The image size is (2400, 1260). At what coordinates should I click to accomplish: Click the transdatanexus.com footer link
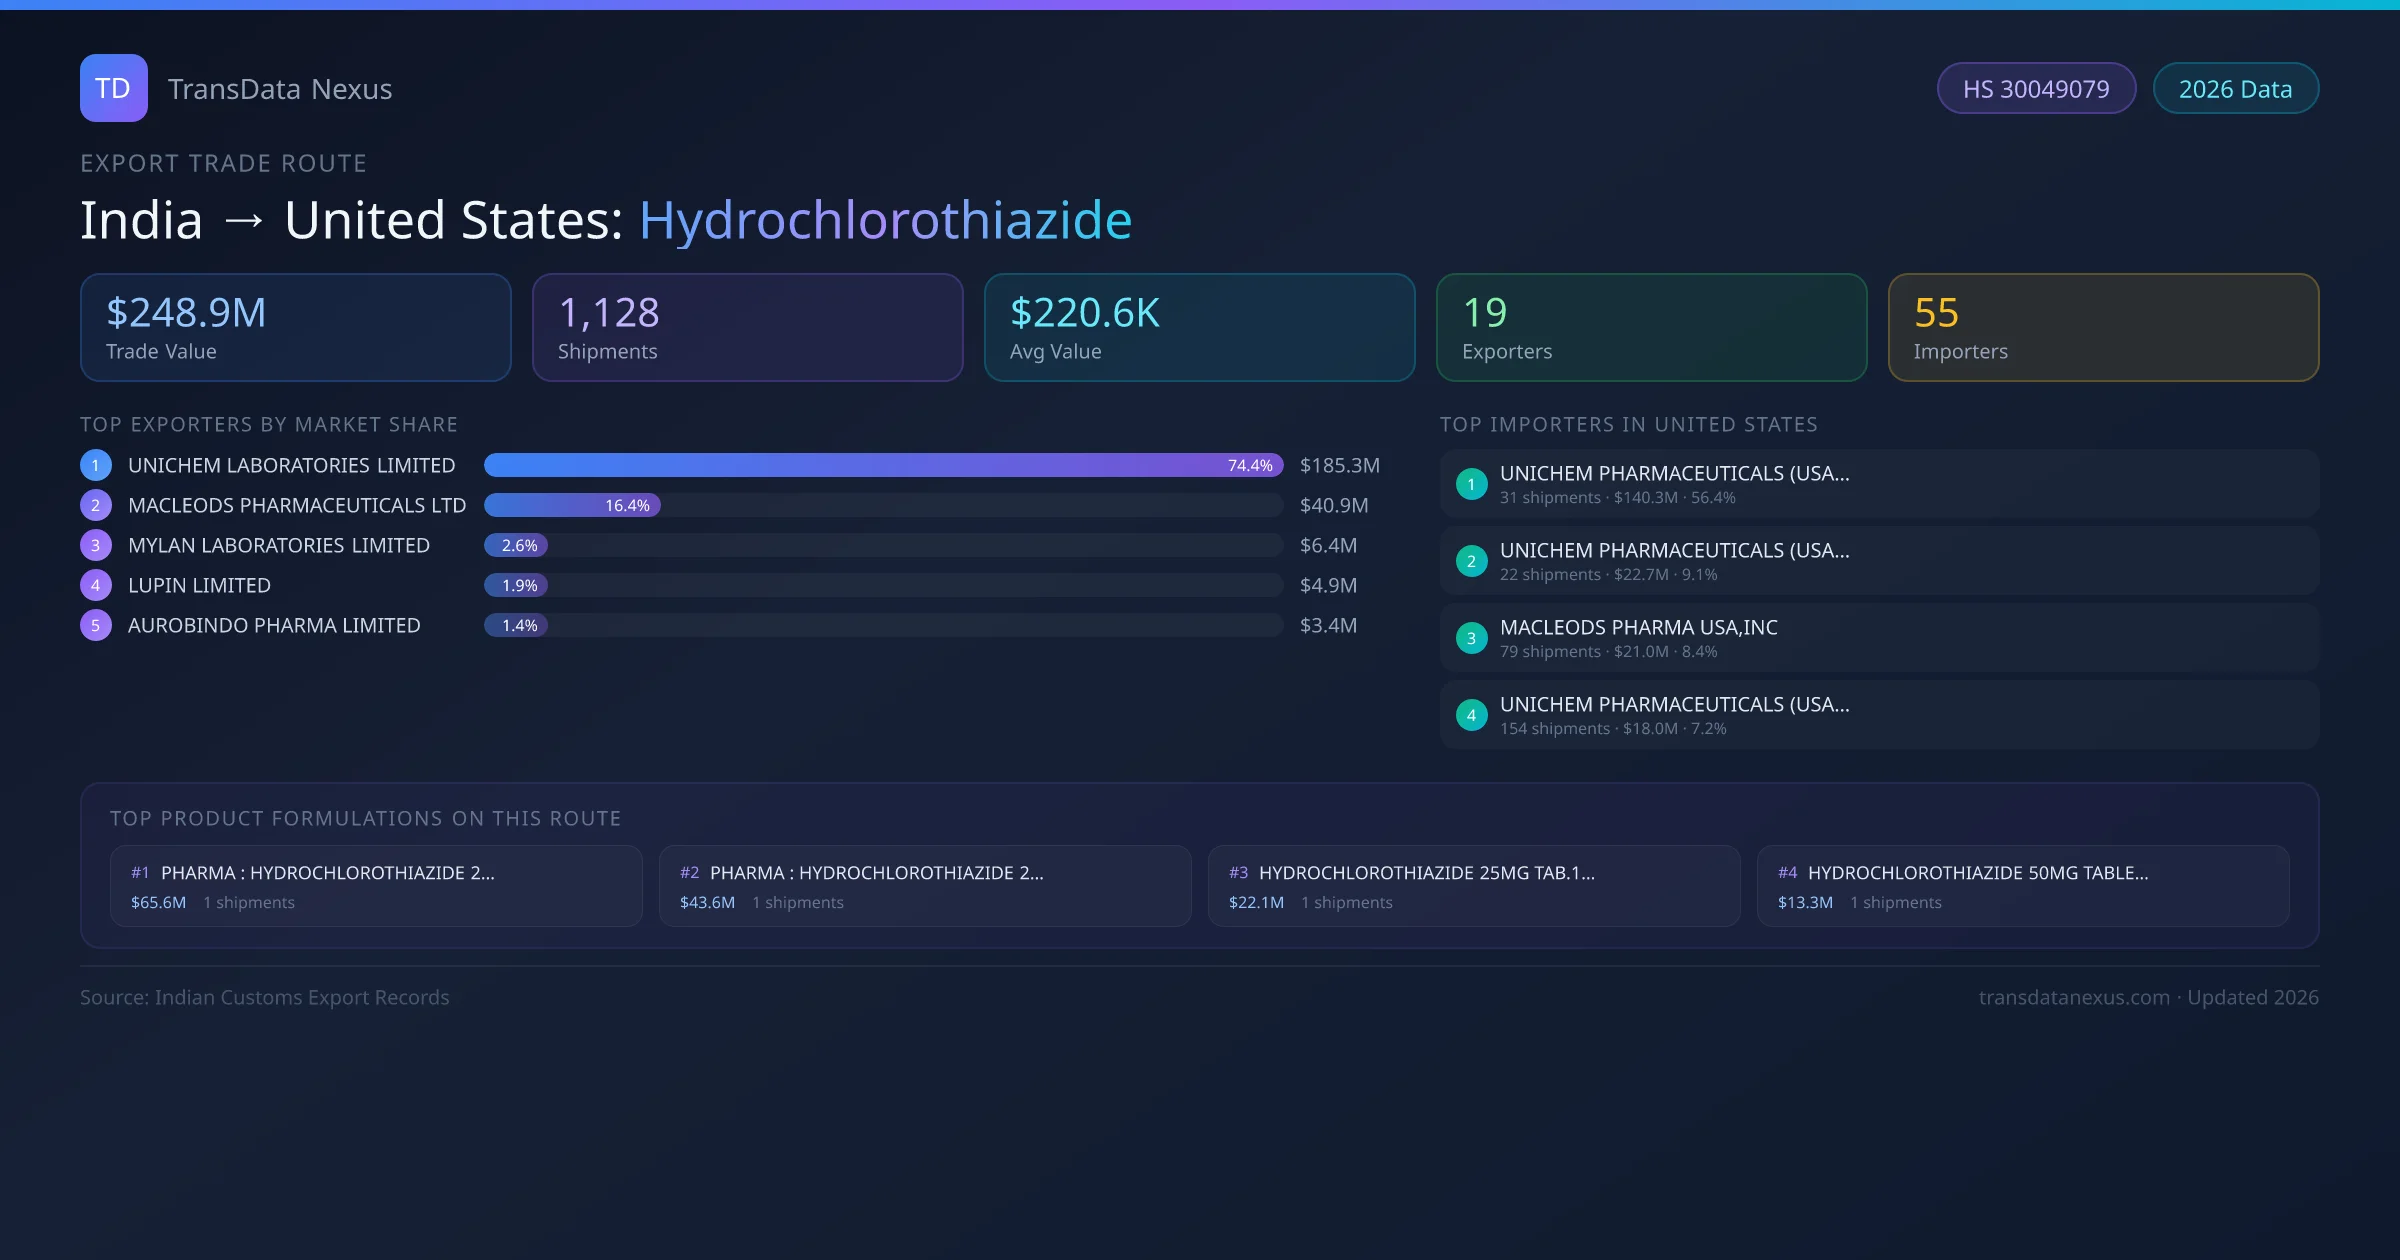(x=2073, y=997)
